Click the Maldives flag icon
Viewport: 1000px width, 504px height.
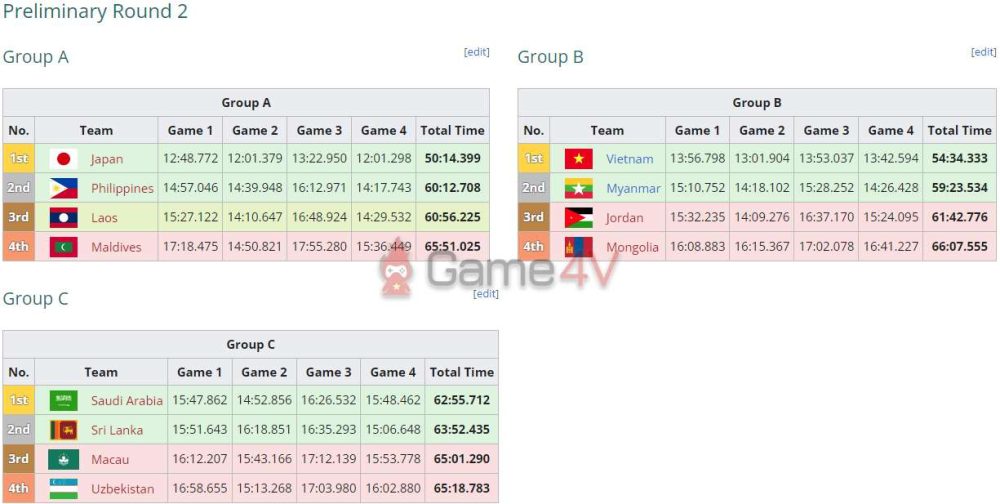(x=63, y=246)
